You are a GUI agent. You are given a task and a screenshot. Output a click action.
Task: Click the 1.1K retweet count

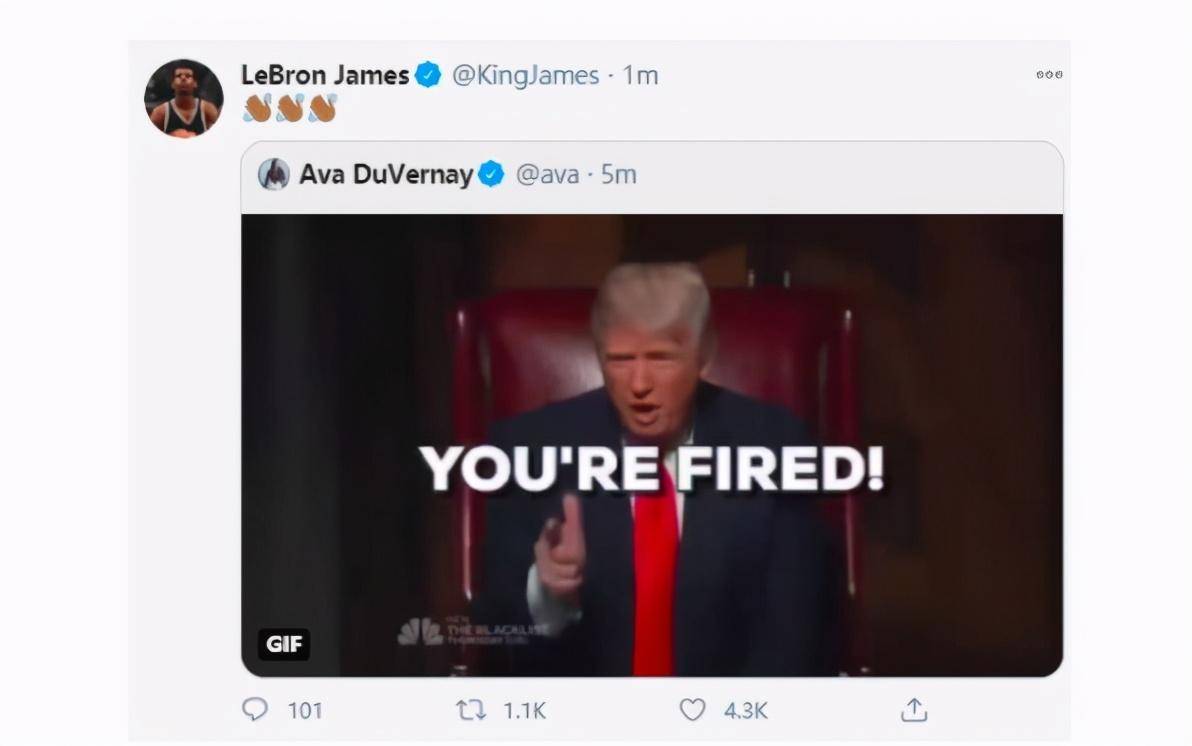click(525, 710)
